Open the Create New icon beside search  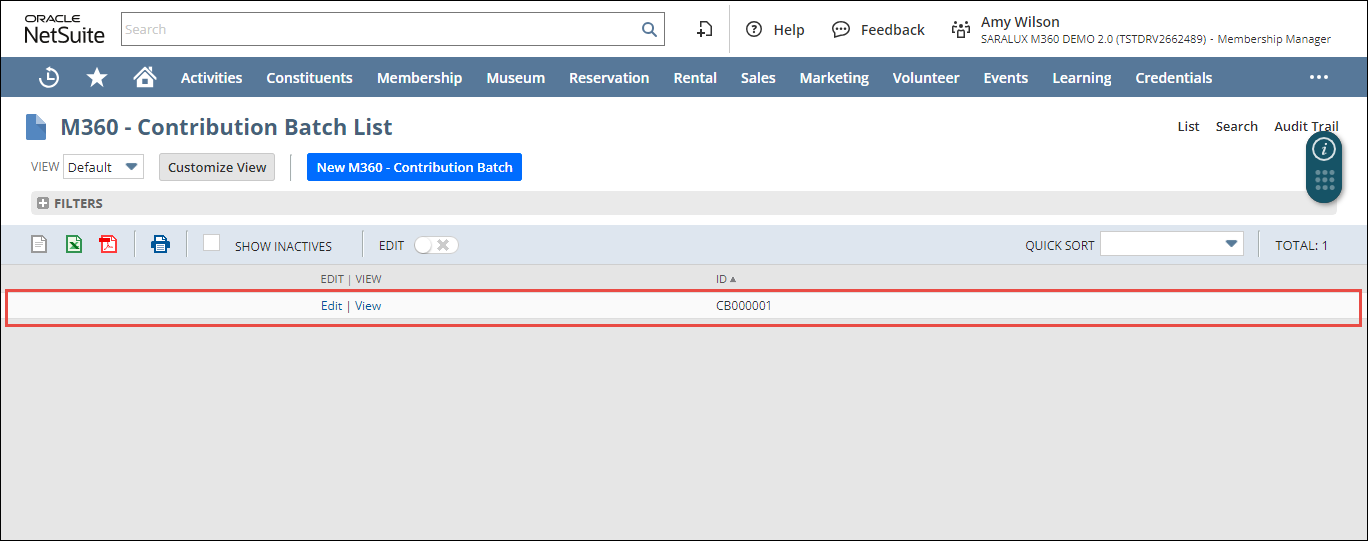click(x=704, y=29)
